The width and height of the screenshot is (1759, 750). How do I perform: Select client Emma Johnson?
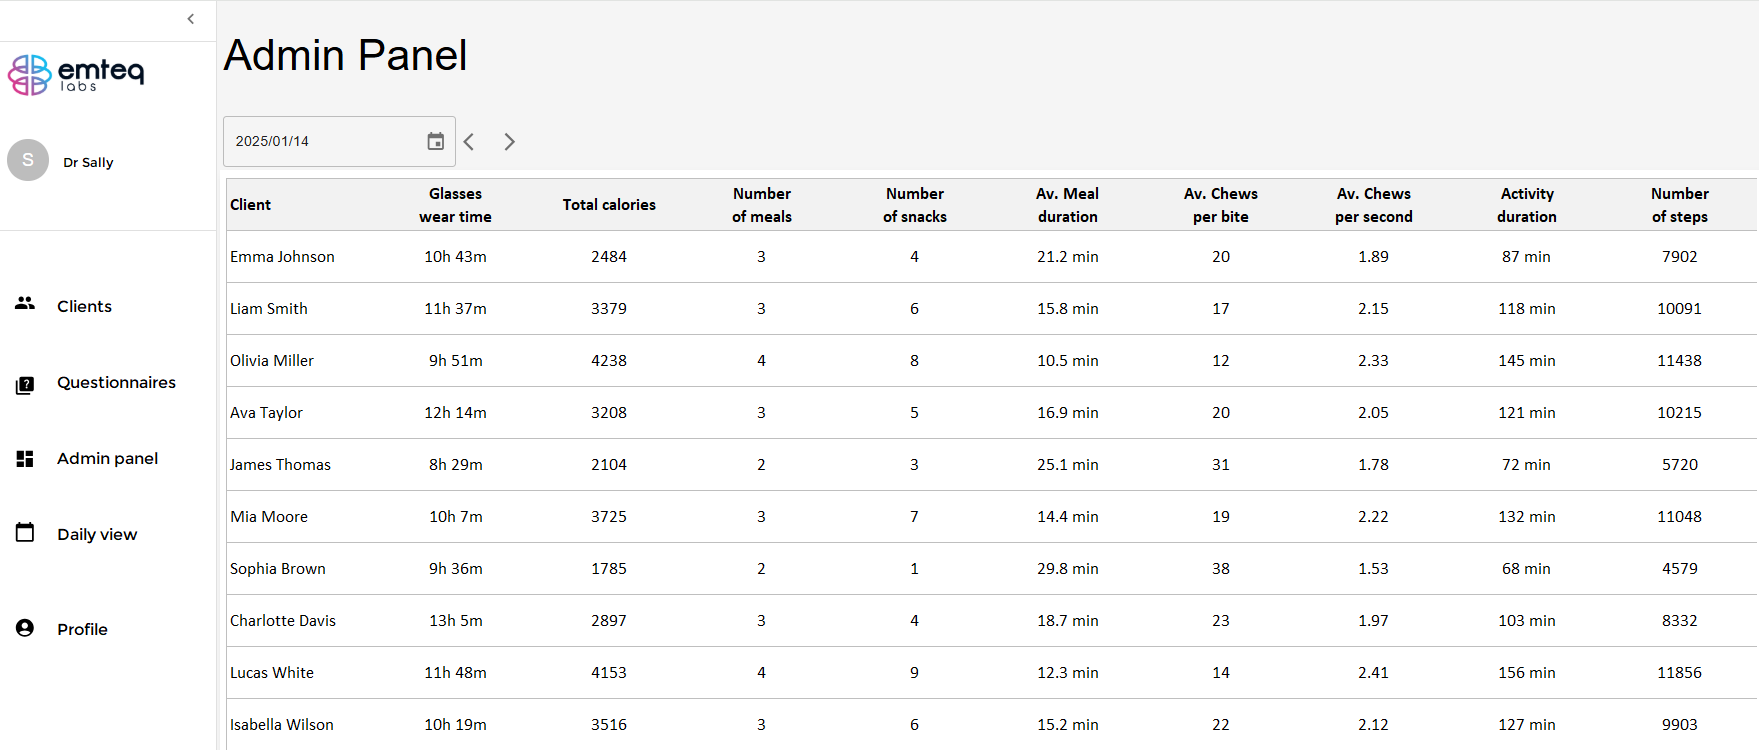[x=282, y=257]
